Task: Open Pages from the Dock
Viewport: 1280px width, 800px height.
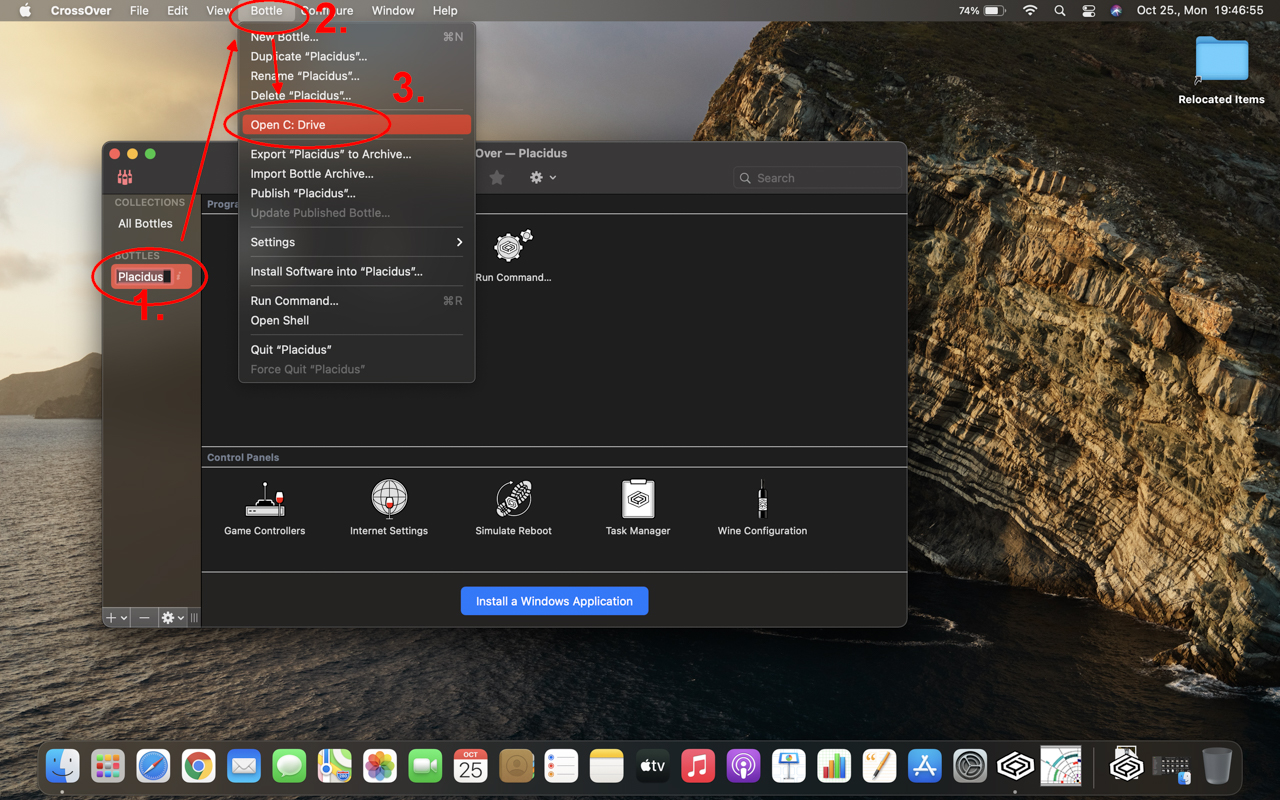Action: coord(880,767)
